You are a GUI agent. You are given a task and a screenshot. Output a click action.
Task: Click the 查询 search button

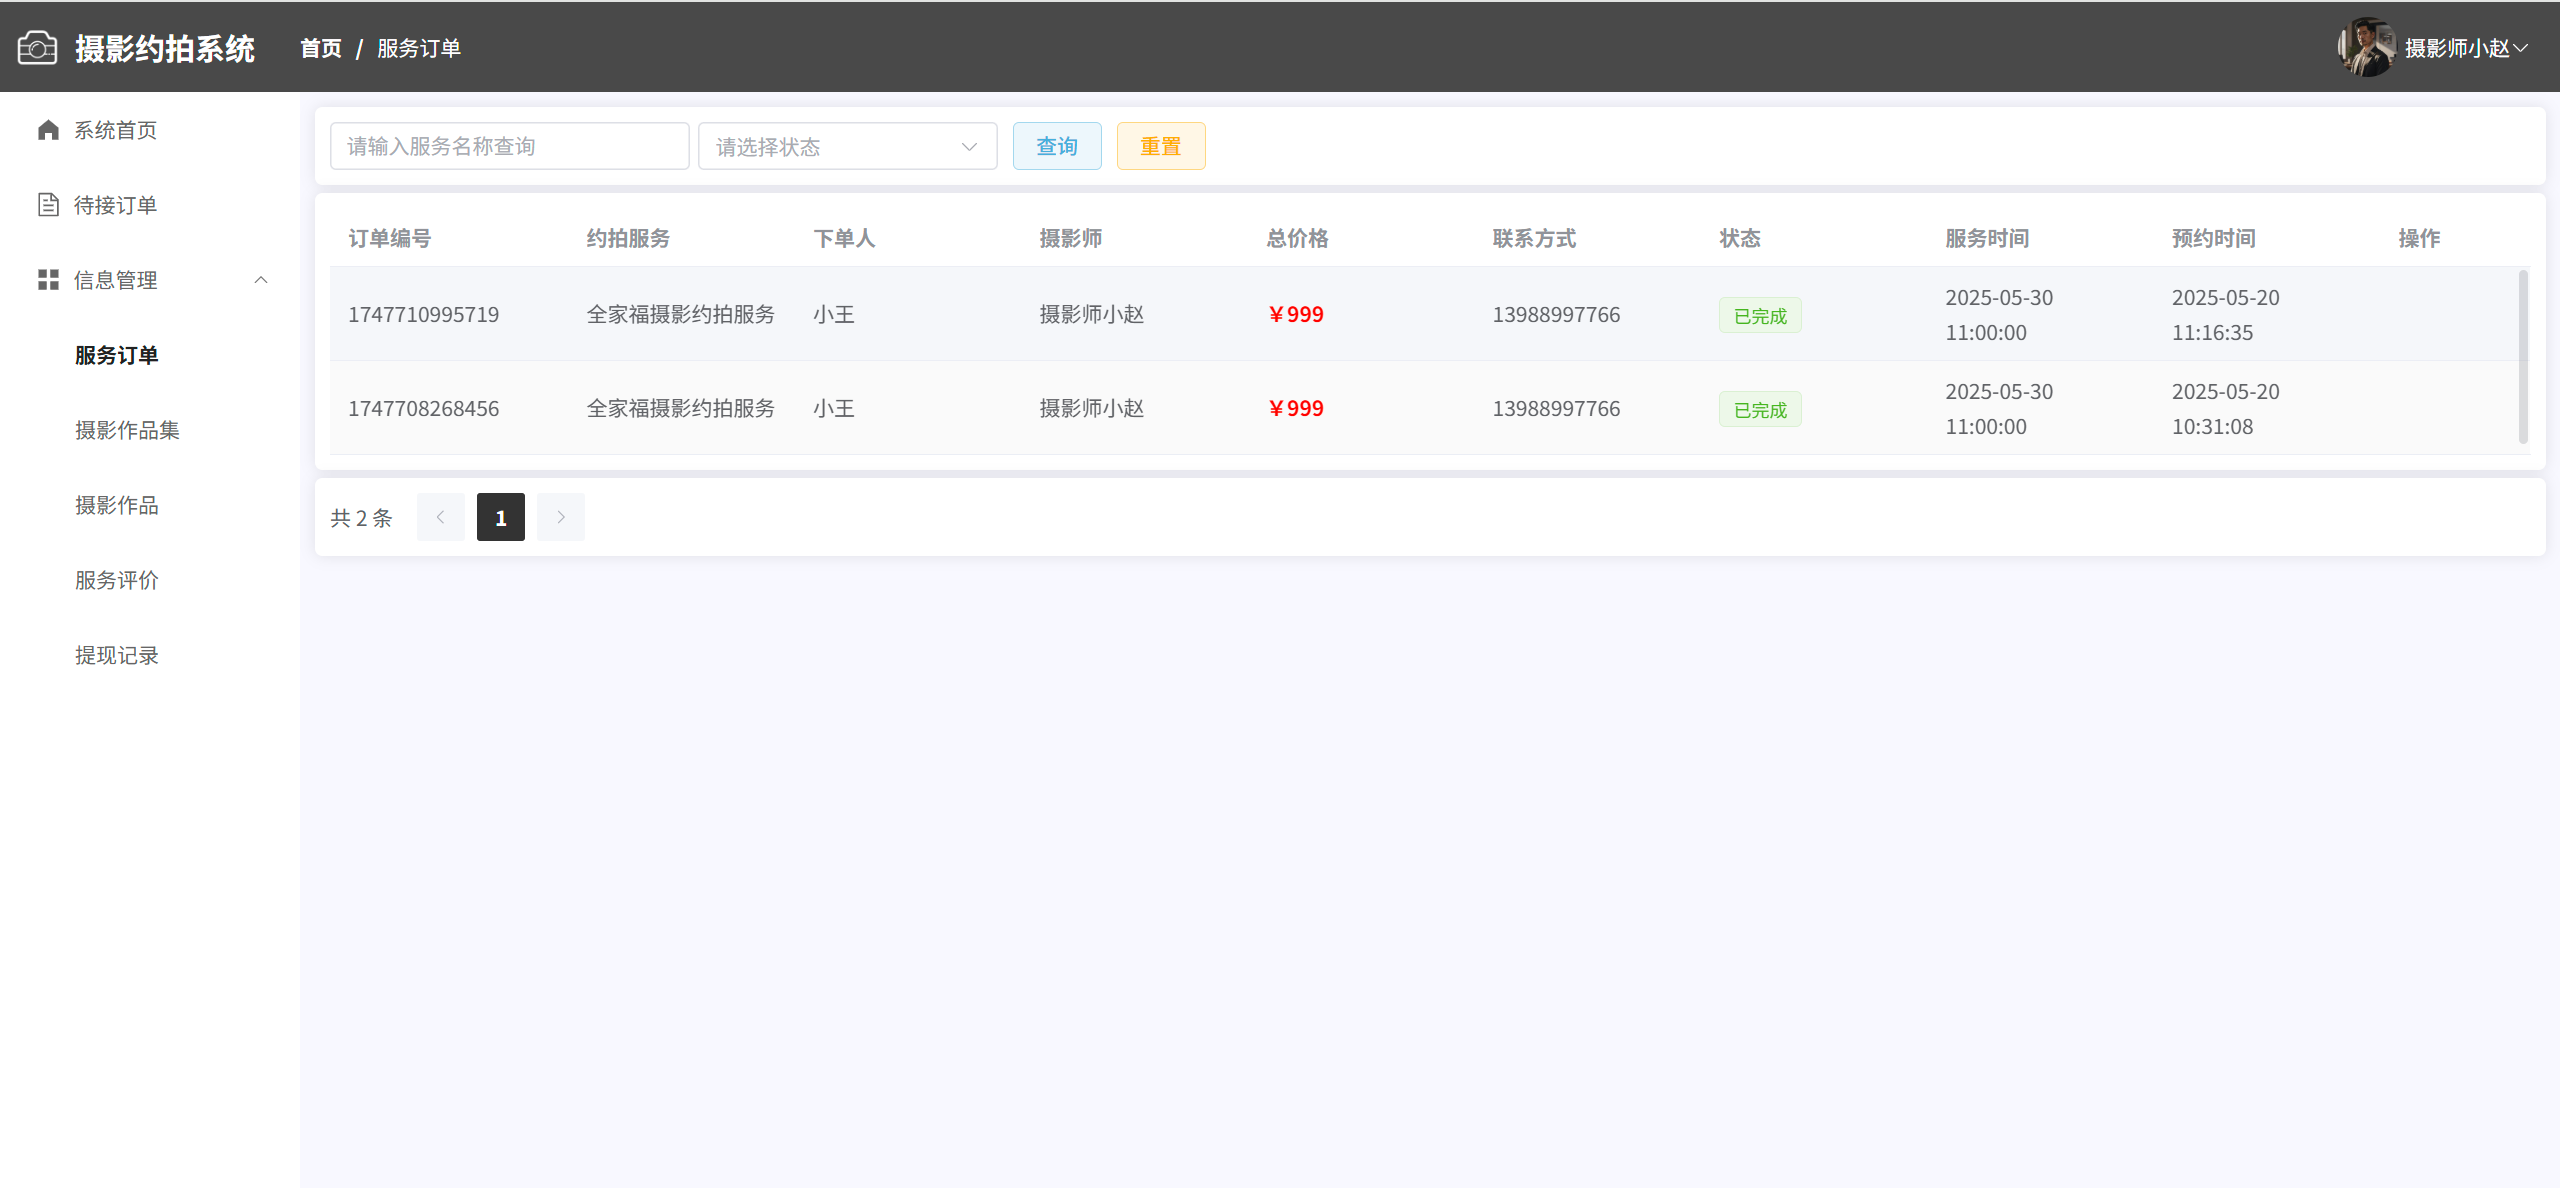click(x=1056, y=146)
